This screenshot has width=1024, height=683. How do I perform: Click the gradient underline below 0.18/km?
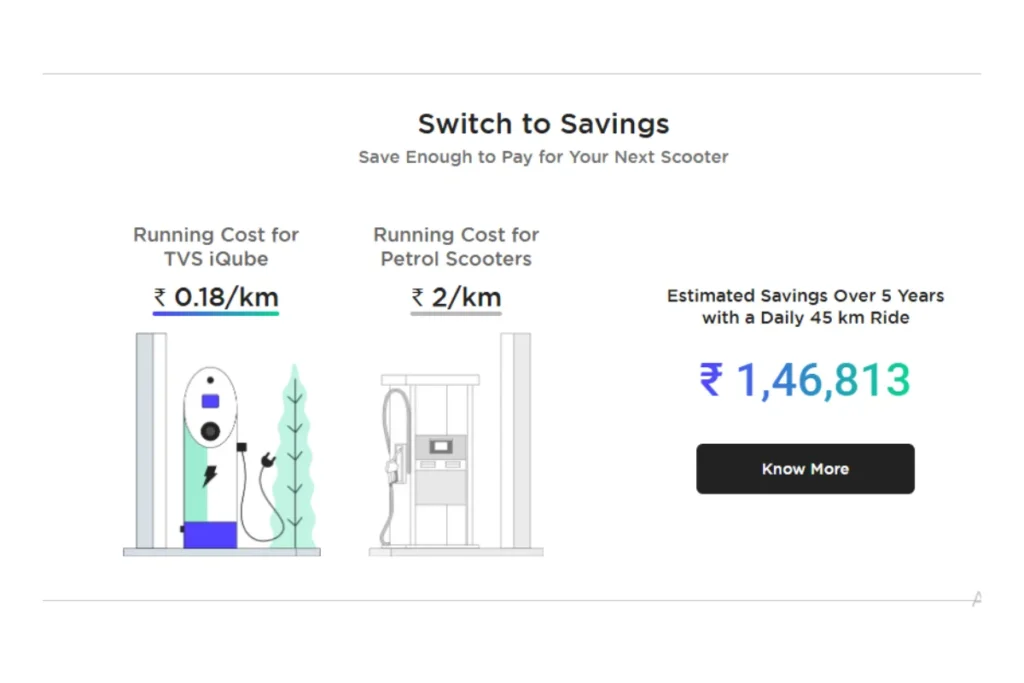tap(216, 313)
